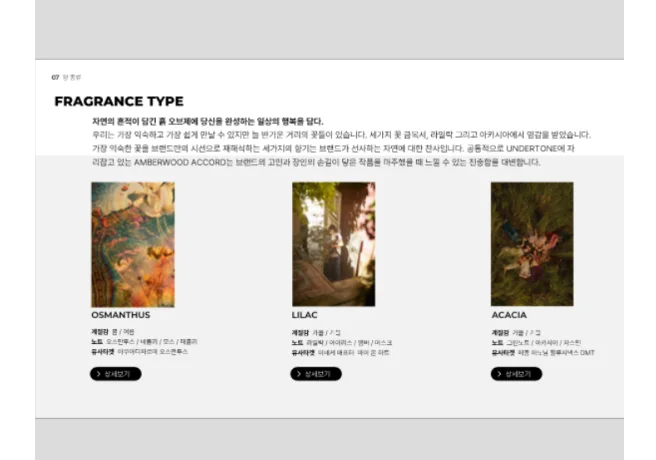
Task: Click the ACACIA product title
Action: tap(509, 315)
